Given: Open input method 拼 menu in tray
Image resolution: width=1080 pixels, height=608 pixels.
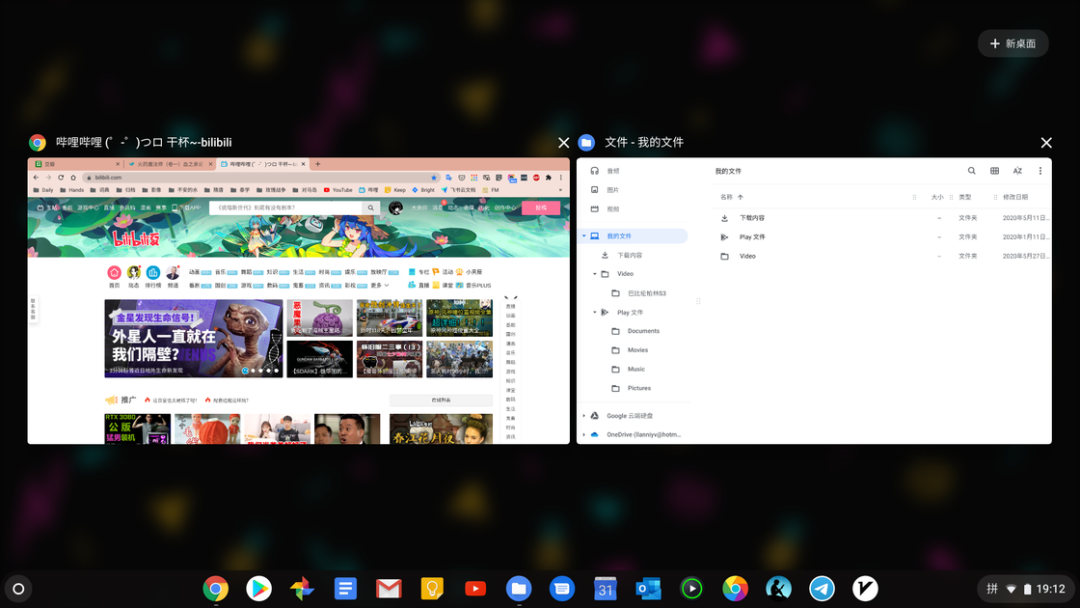Looking at the screenshot, I should pyautogui.click(x=992, y=589).
